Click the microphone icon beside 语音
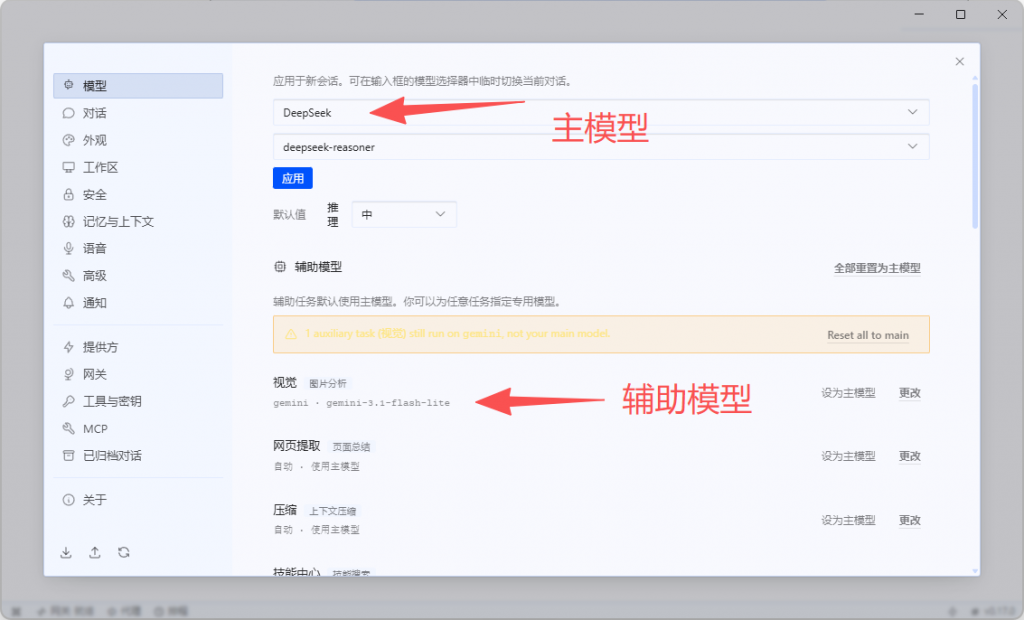The image size is (1024, 620). point(69,248)
